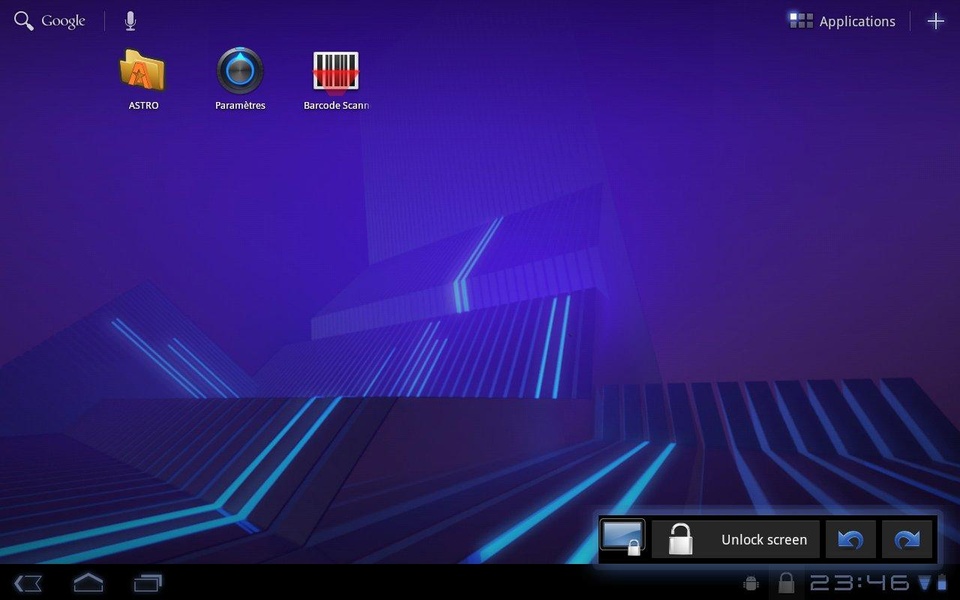The width and height of the screenshot is (960, 600).
Task: Open the 23:46 clock panel
Action: 860,583
